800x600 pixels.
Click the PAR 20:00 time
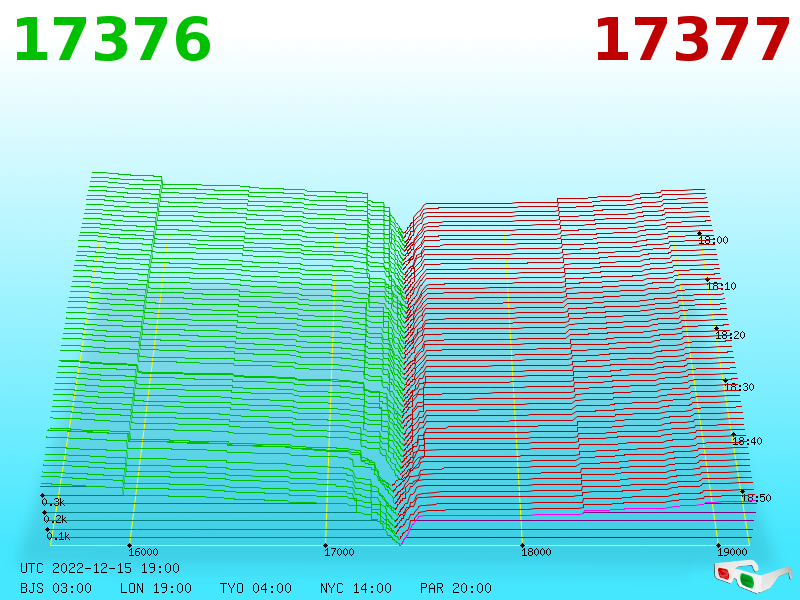coord(456,588)
